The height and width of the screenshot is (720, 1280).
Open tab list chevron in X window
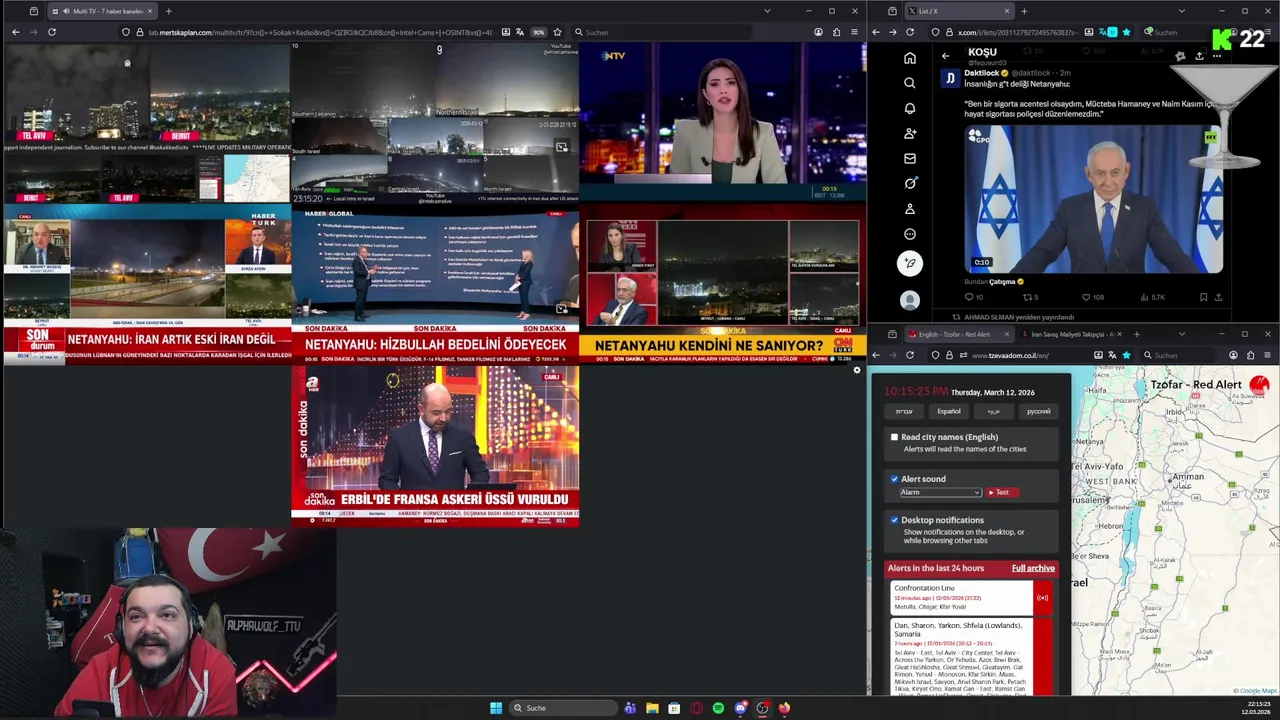click(1181, 11)
